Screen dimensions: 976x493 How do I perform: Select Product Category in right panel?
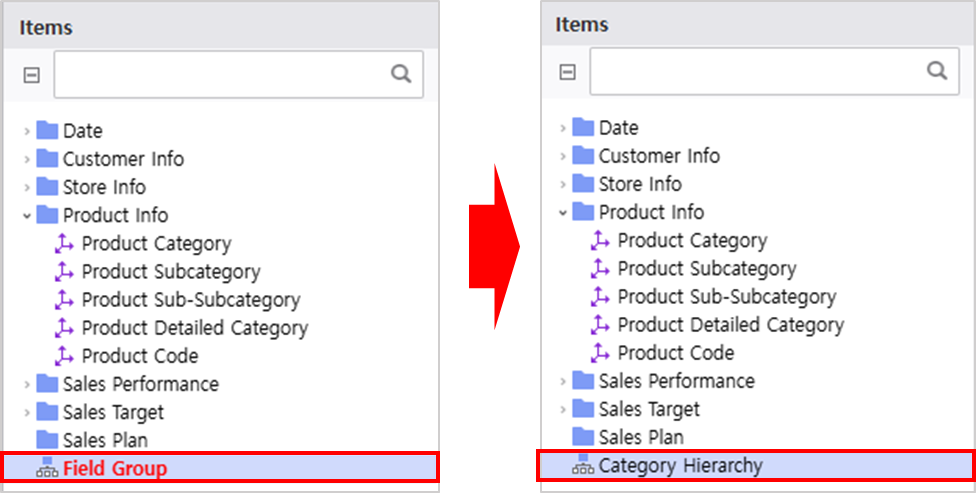(692, 241)
